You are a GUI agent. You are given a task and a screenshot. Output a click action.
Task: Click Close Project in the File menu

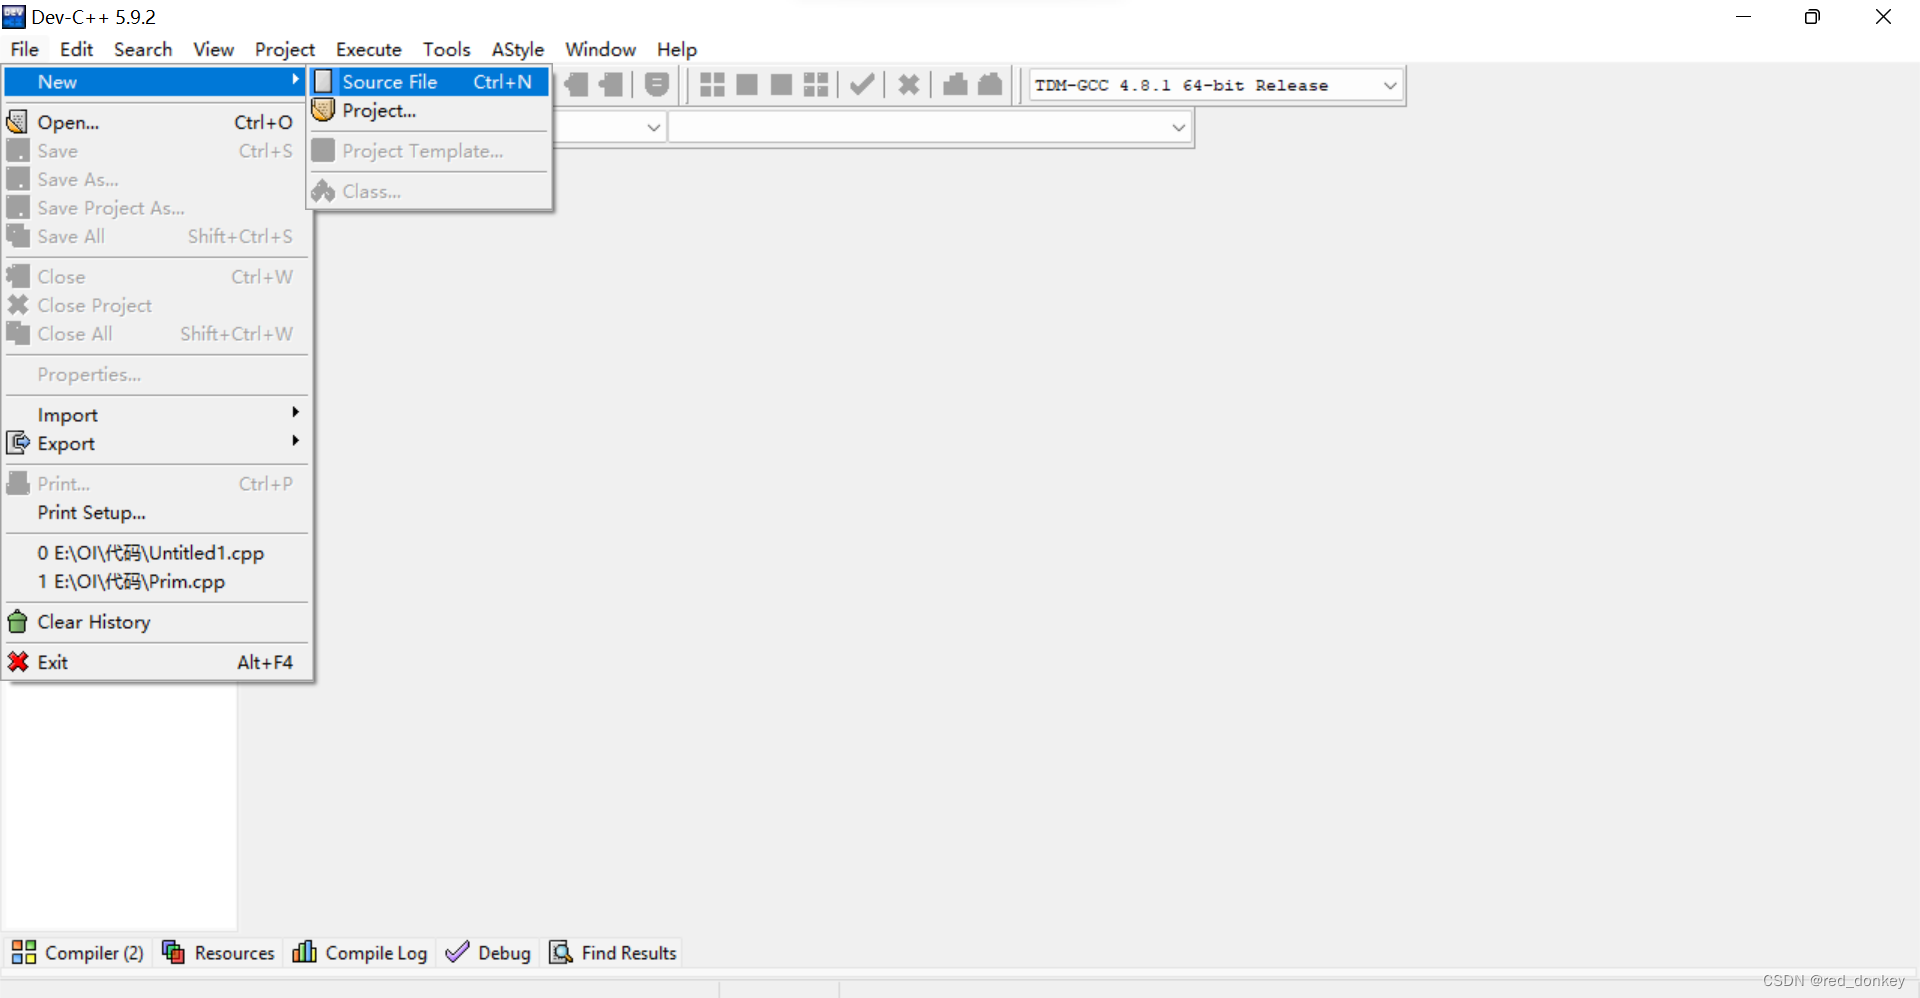pos(156,305)
